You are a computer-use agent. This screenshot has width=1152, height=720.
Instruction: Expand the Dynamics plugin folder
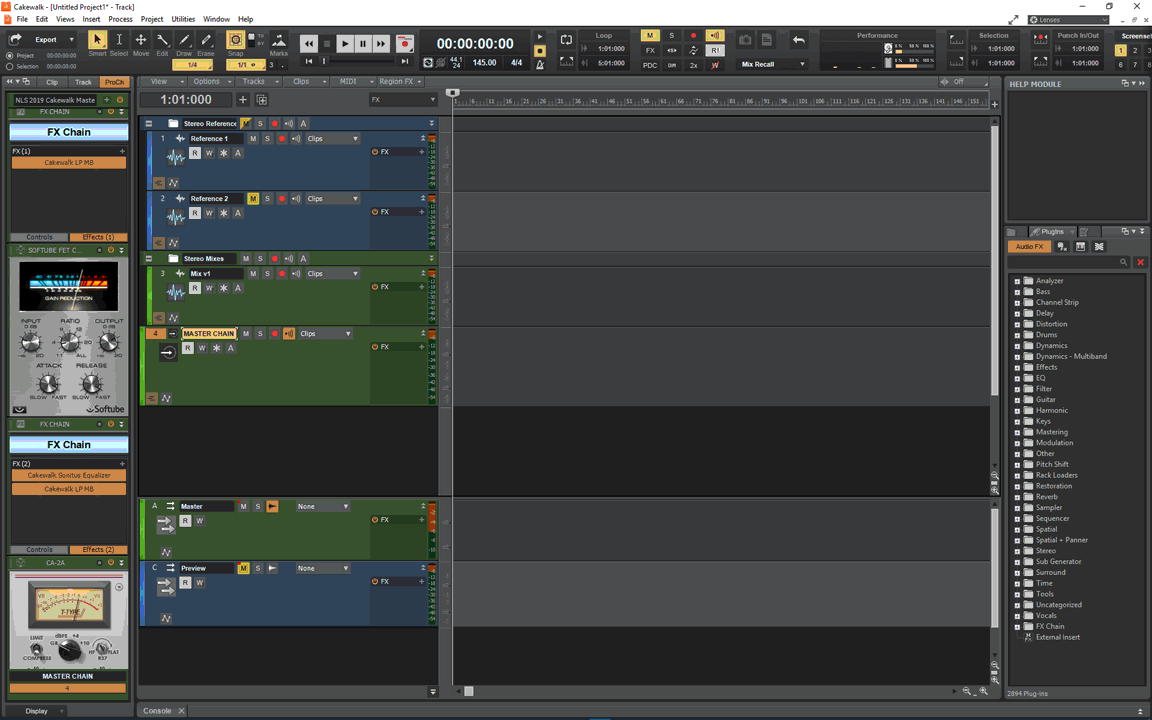(1018, 346)
